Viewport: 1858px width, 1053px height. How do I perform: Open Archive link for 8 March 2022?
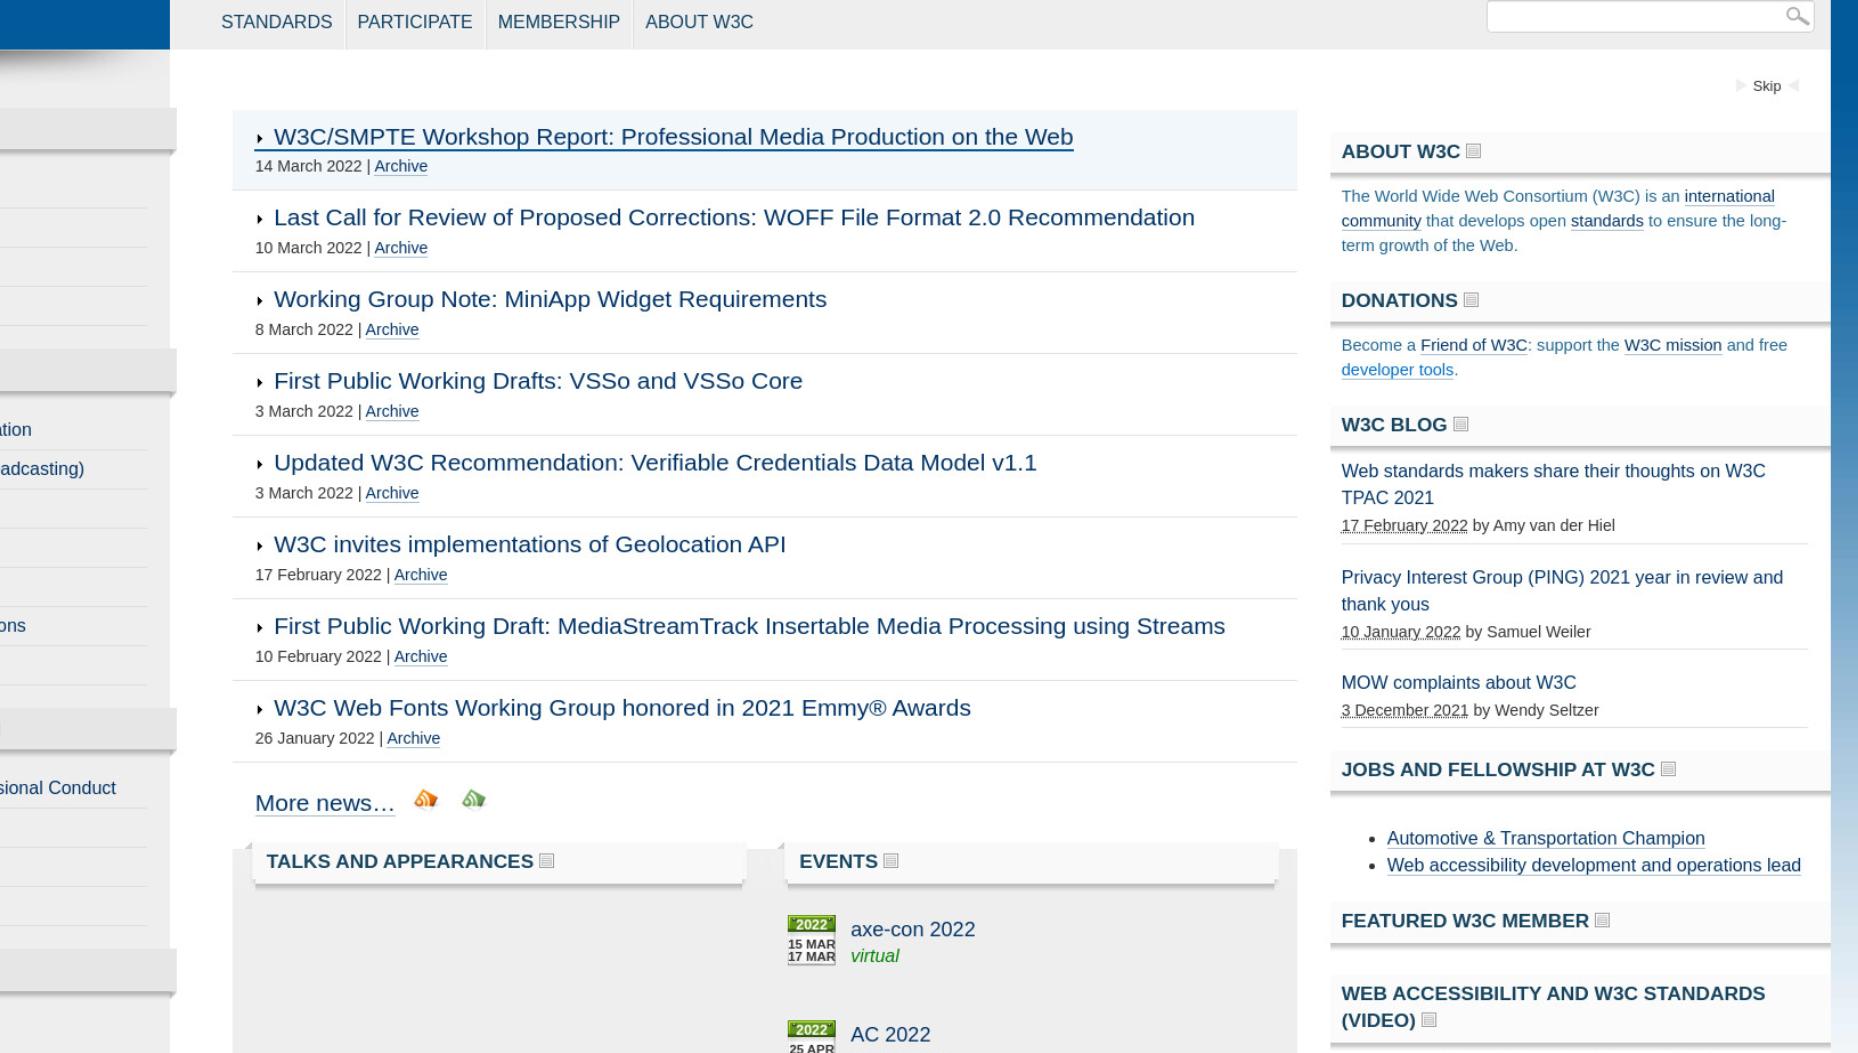[x=392, y=330]
